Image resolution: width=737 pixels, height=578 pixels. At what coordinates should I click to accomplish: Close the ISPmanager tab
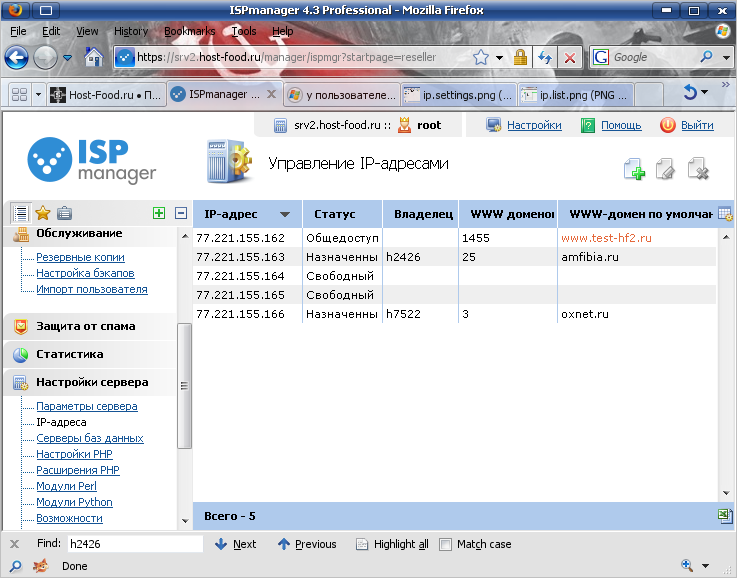click(271, 94)
